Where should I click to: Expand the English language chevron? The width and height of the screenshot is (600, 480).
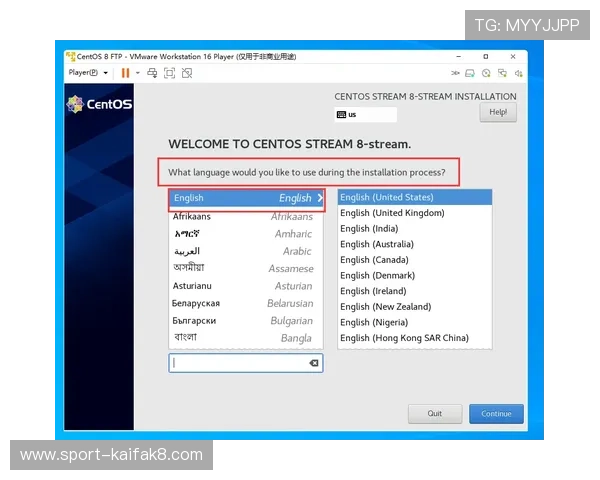(x=320, y=198)
